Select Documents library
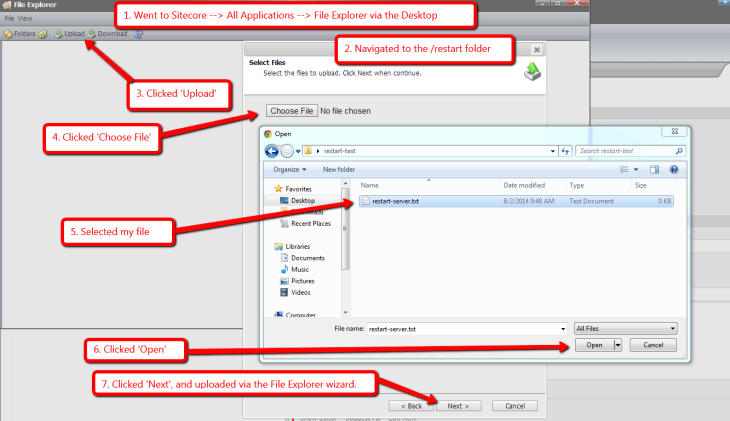 click(307, 258)
